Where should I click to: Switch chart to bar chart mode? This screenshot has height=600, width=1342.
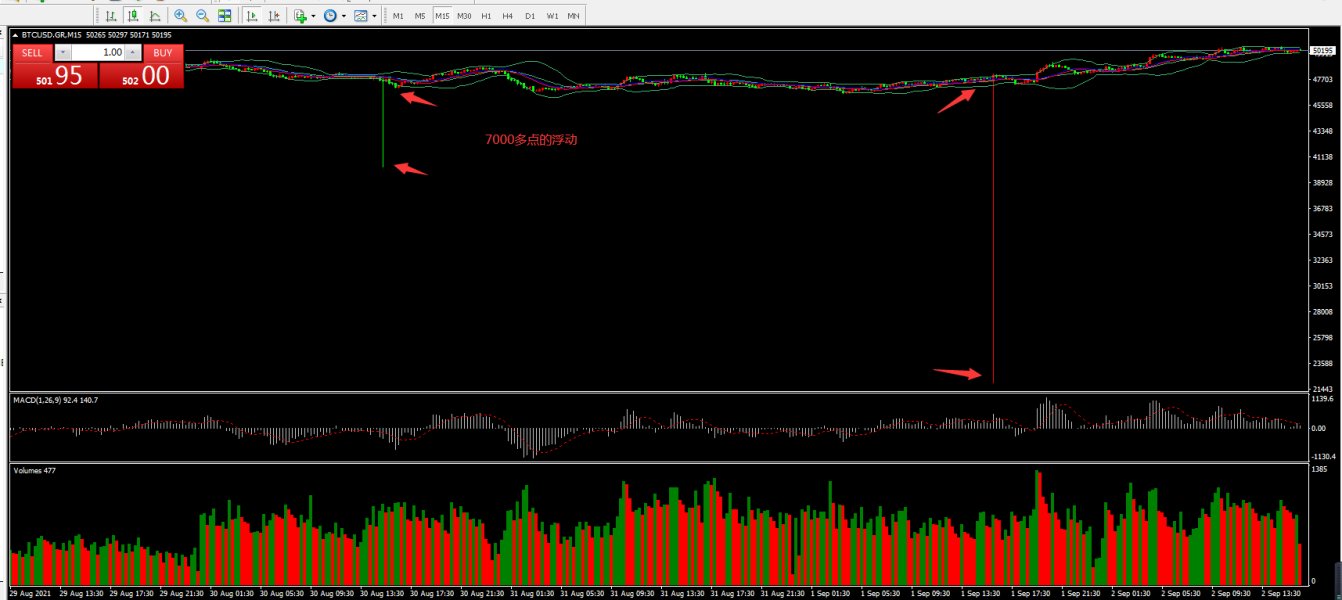tap(110, 16)
